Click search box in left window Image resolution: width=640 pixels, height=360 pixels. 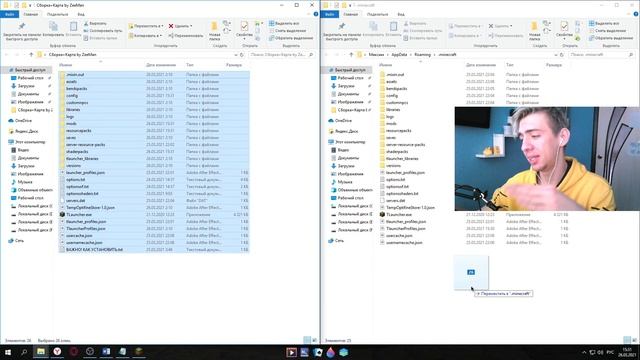281,54
